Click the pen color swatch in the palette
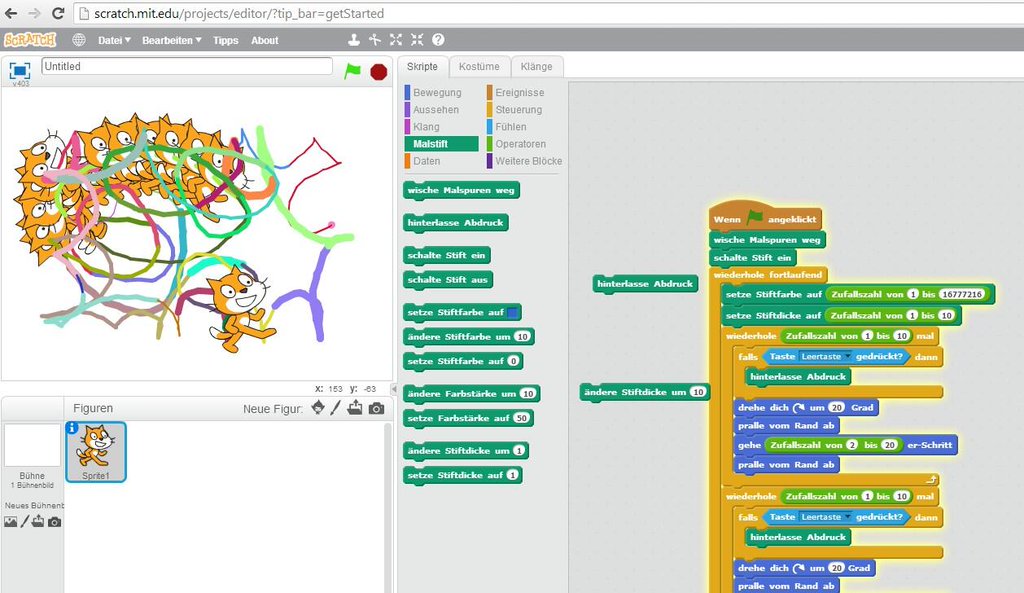This screenshot has width=1024, height=593. coord(513,313)
